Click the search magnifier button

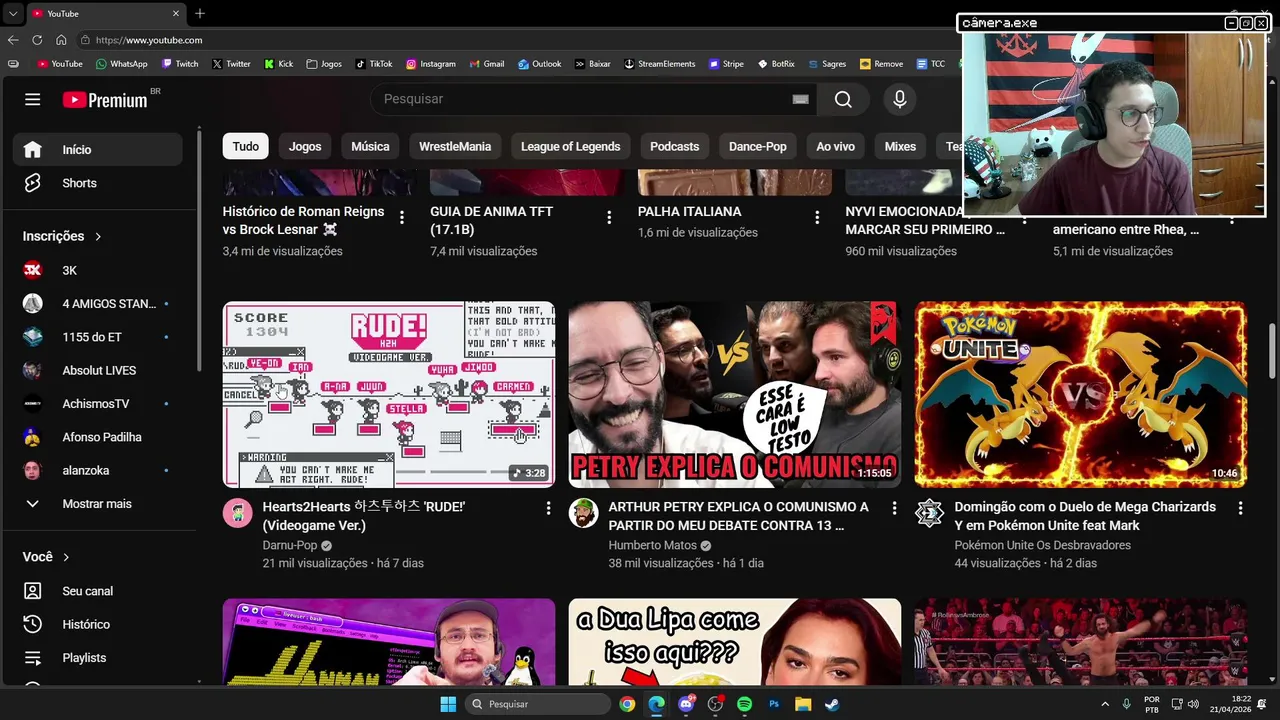click(843, 99)
